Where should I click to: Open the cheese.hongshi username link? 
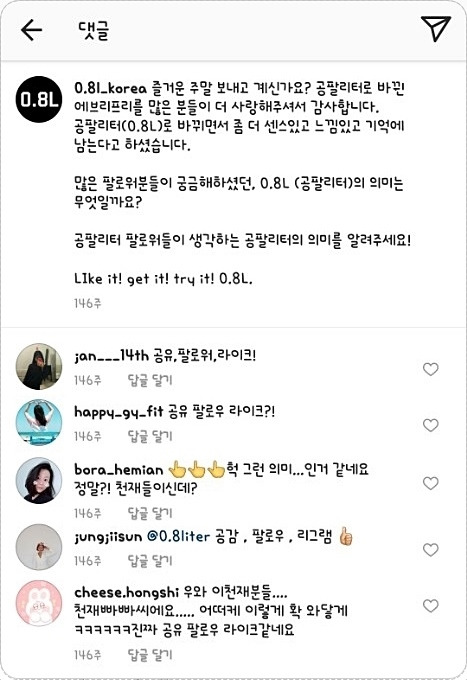[126, 592]
